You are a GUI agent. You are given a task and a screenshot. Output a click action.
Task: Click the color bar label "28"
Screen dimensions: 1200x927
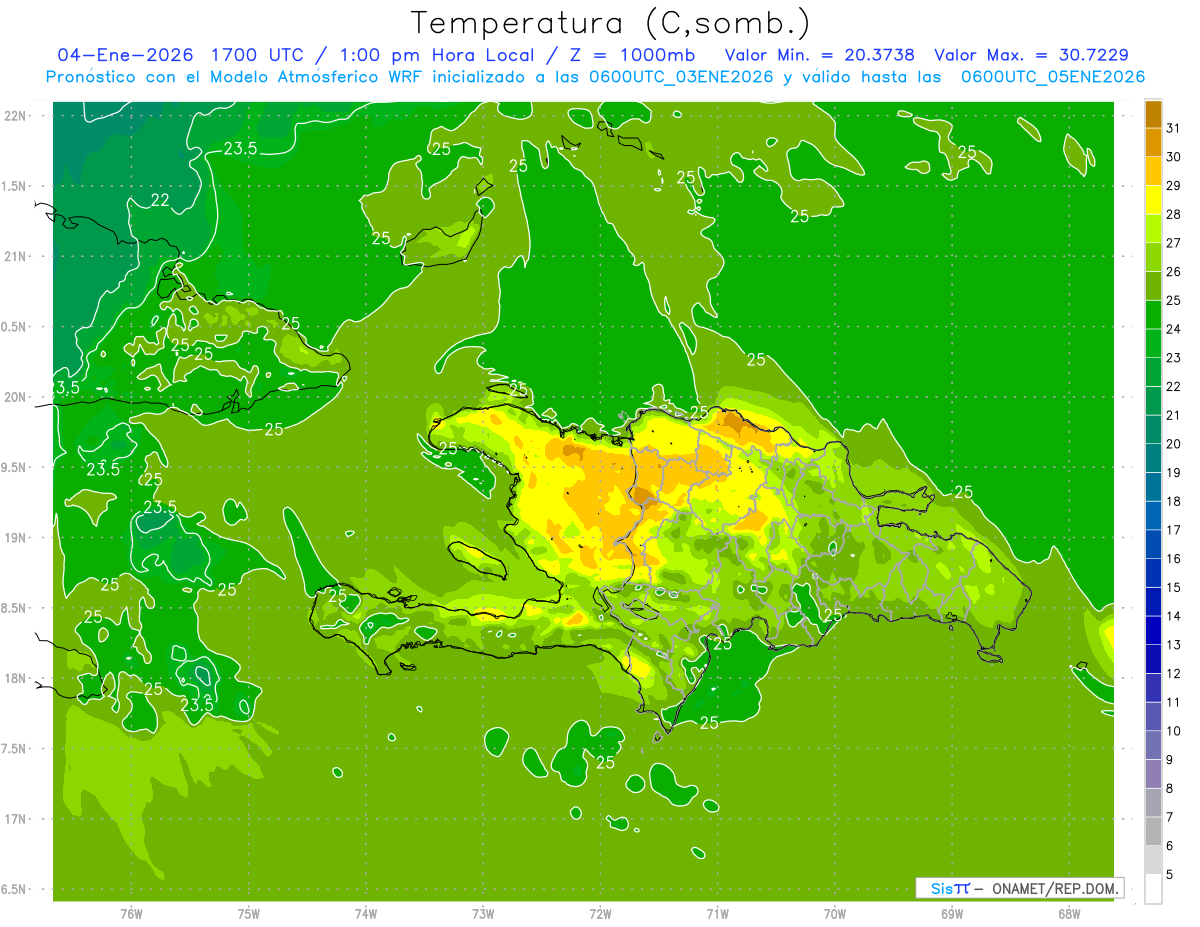pyautogui.click(x=1173, y=214)
